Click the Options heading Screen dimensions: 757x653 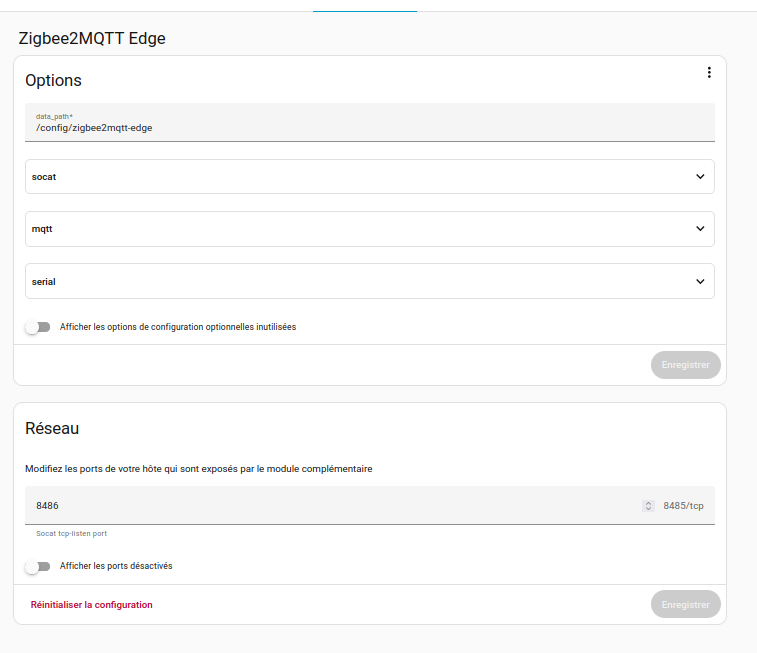click(54, 80)
